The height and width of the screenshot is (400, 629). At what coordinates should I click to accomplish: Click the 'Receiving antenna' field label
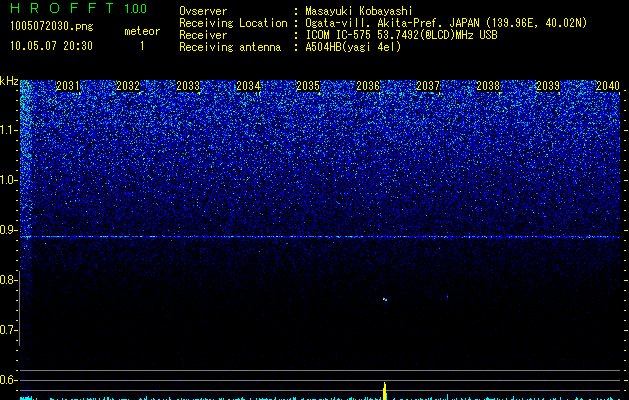[230, 47]
